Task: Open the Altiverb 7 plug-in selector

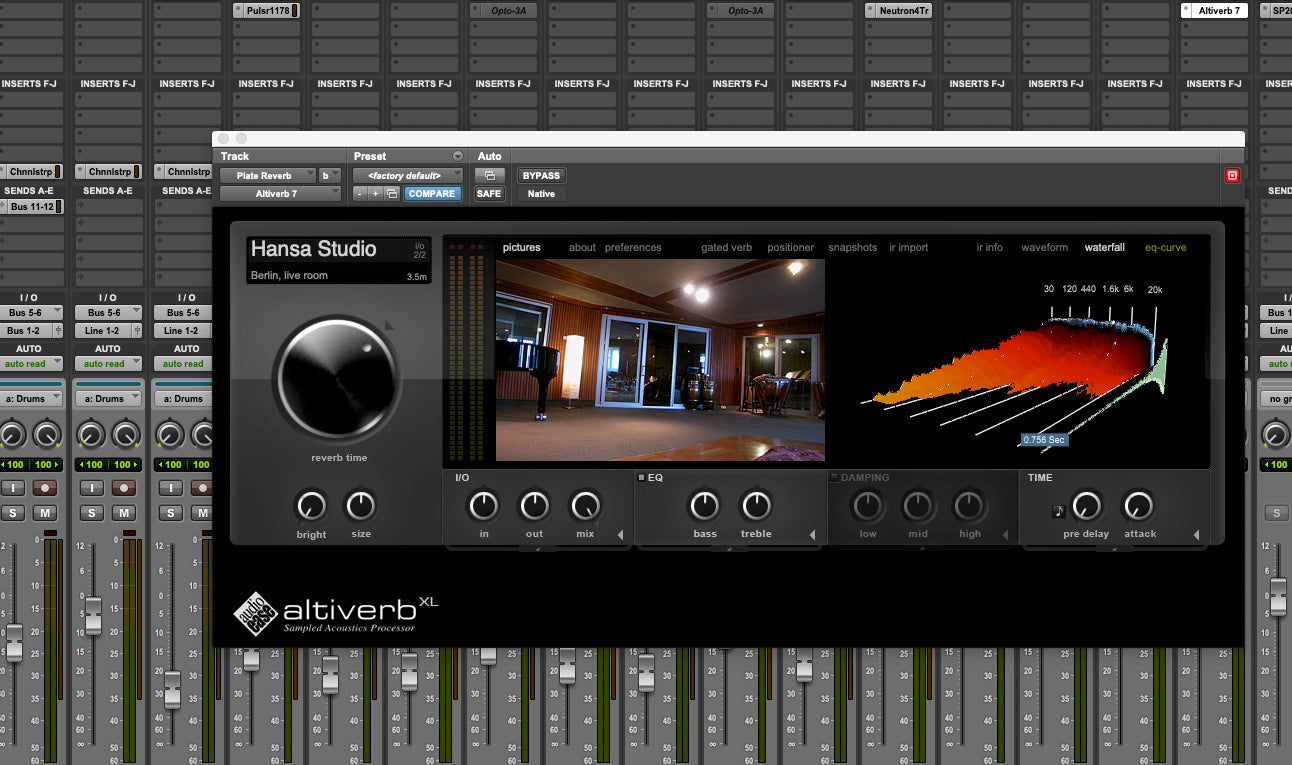Action: 281,193
